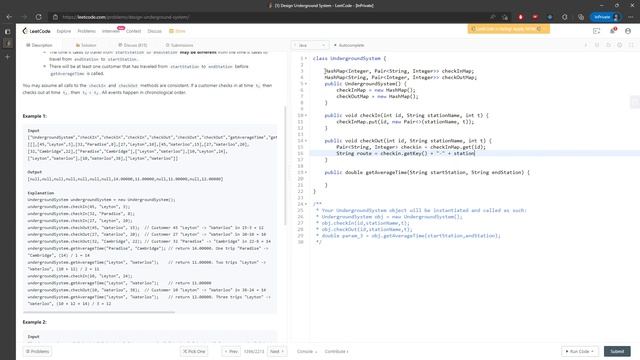This screenshot has width=640, height=360.
Task: Switch to the Description tab
Action: [39, 45]
